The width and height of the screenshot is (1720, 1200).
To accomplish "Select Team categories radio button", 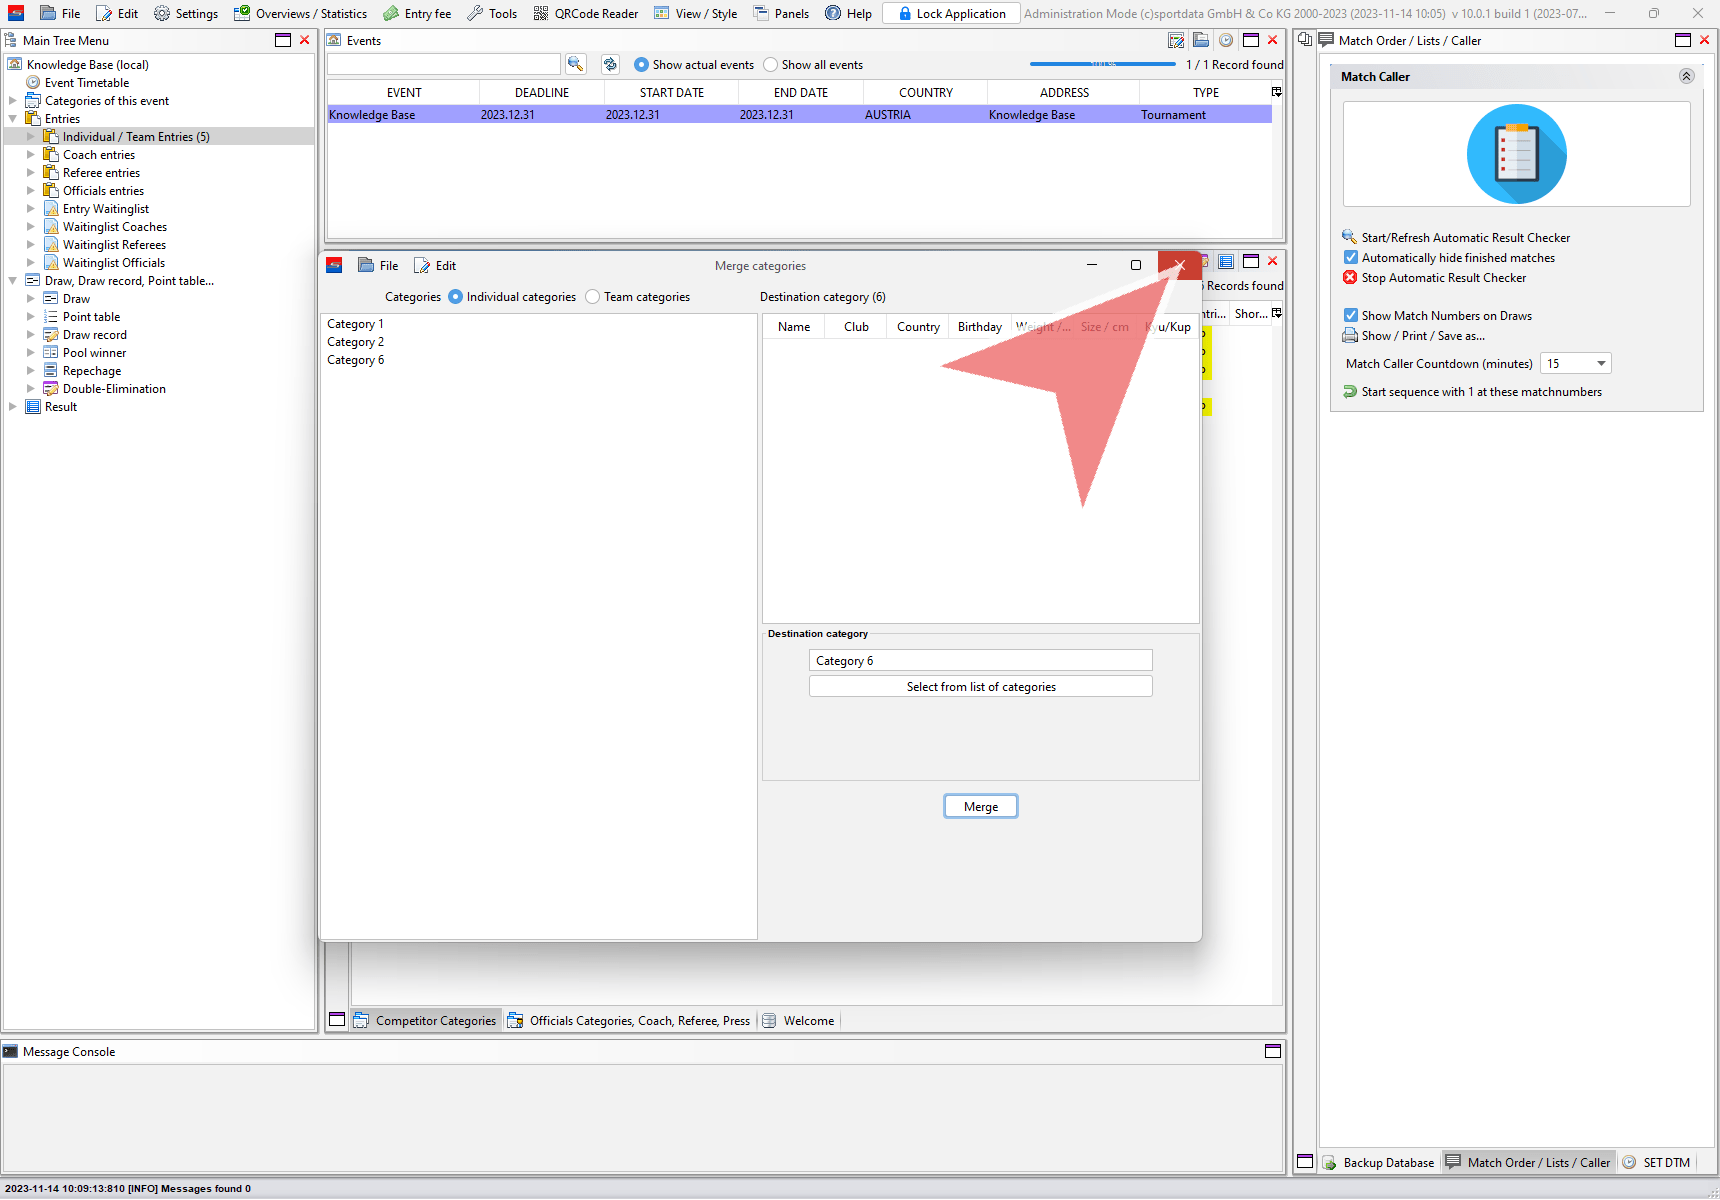I will pyautogui.click(x=593, y=297).
